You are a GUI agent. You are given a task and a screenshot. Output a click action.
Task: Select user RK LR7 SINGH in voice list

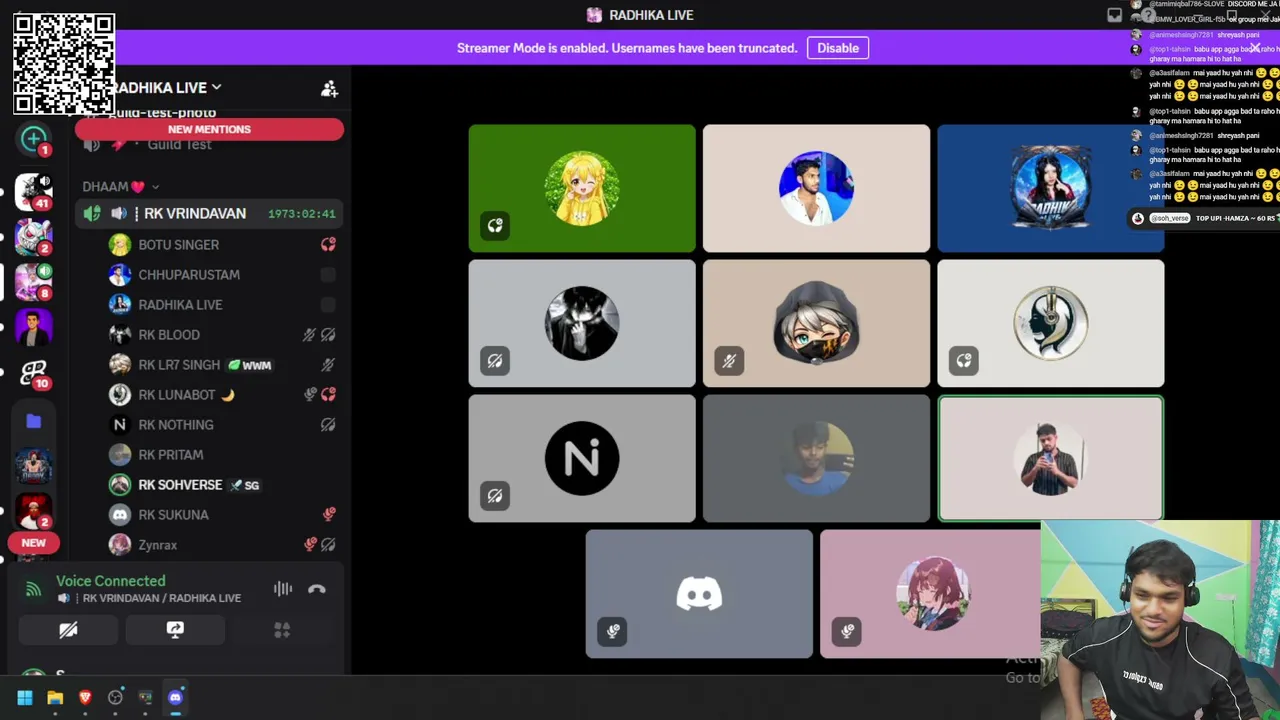click(221, 365)
